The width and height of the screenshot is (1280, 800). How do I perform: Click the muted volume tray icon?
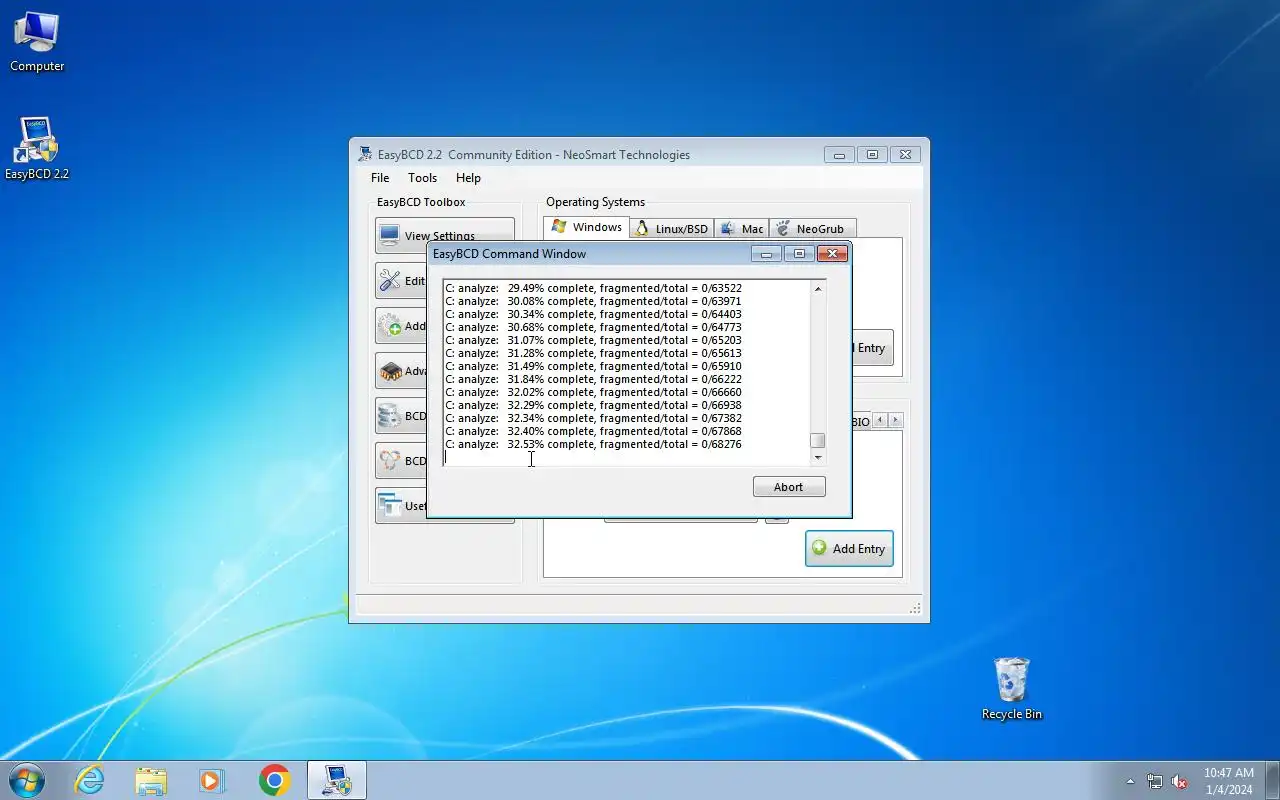pyautogui.click(x=1180, y=781)
